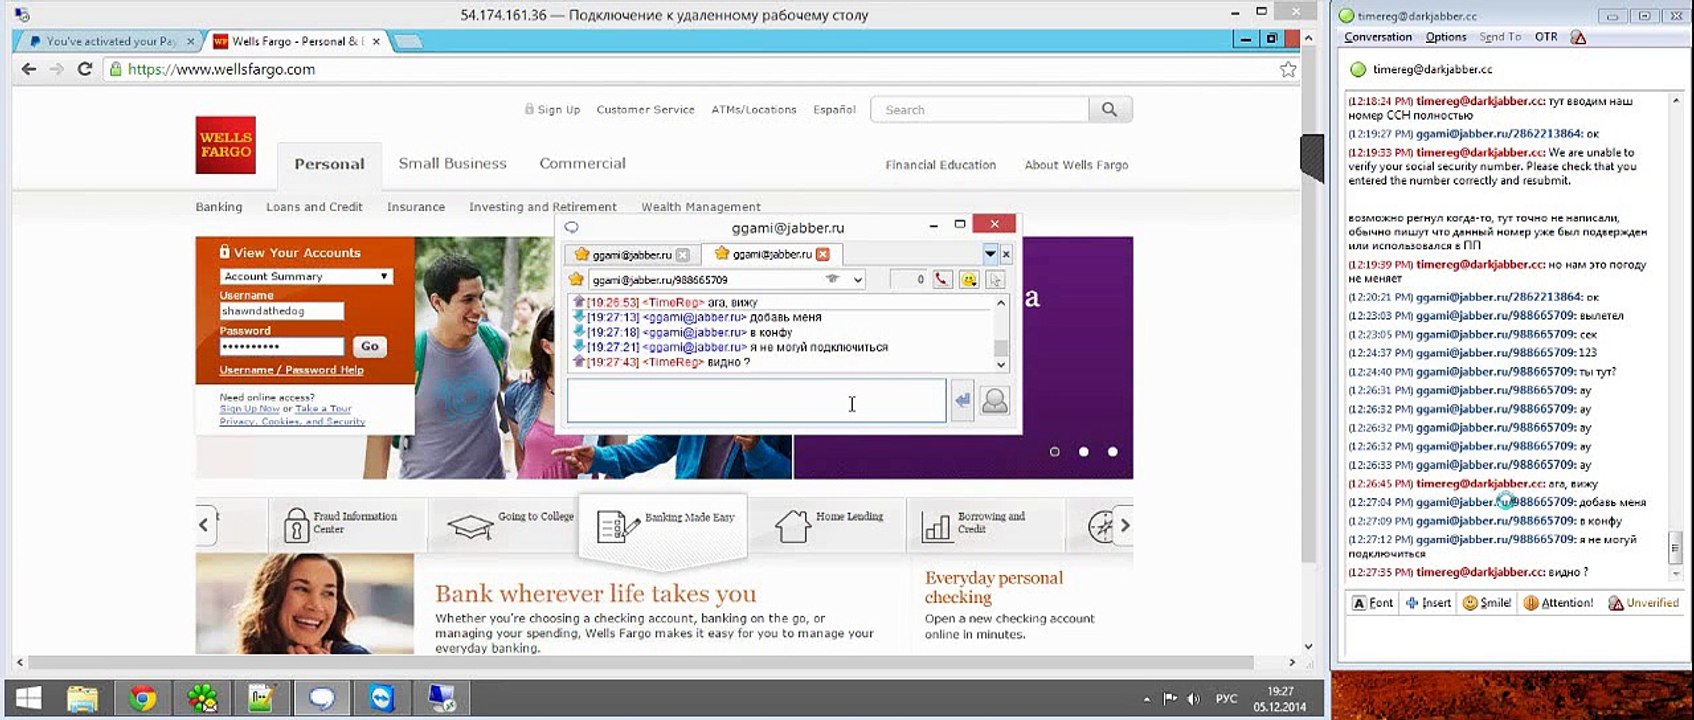Open the Username / Password Help link
This screenshot has width=1694, height=720.
point(291,370)
